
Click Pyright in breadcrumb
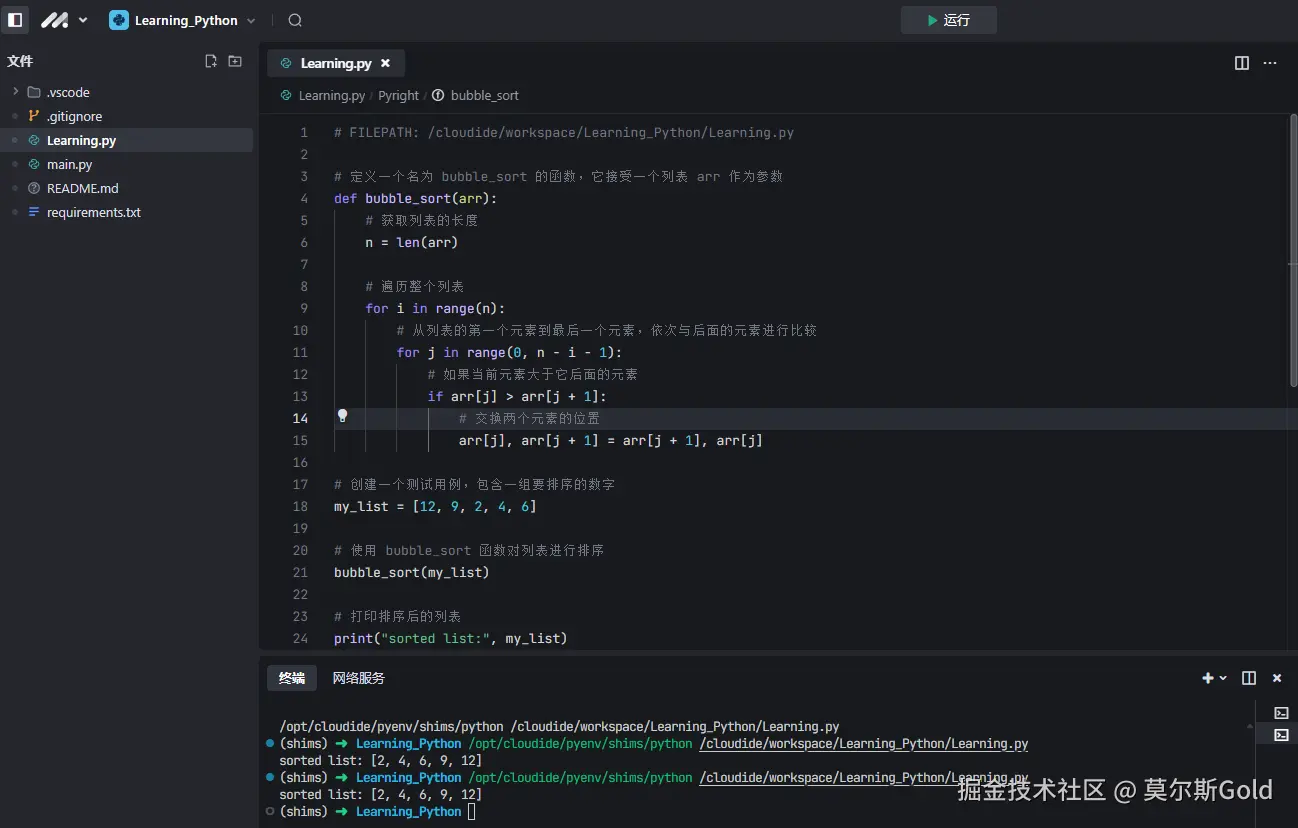click(x=398, y=95)
